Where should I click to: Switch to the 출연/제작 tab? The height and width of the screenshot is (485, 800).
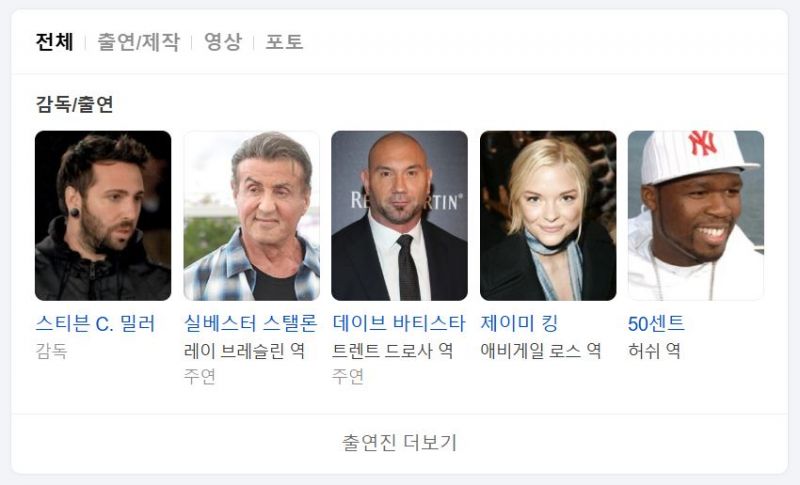pyautogui.click(x=138, y=42)
